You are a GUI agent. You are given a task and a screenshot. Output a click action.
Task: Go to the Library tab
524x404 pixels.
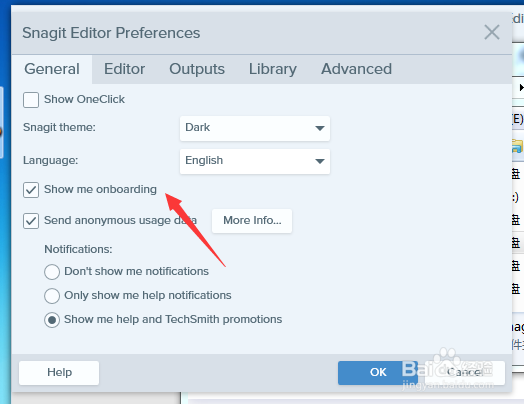(x=273, y=69)
